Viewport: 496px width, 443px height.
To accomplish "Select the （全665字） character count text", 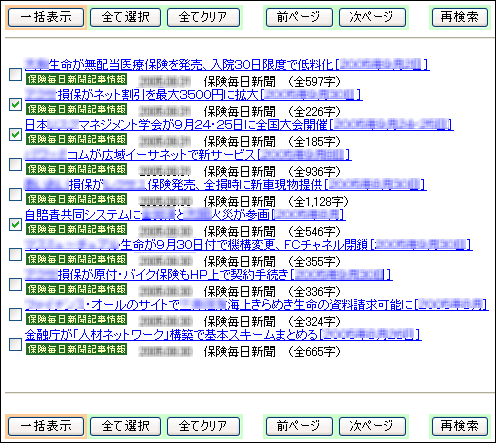I will click(314, 352).
